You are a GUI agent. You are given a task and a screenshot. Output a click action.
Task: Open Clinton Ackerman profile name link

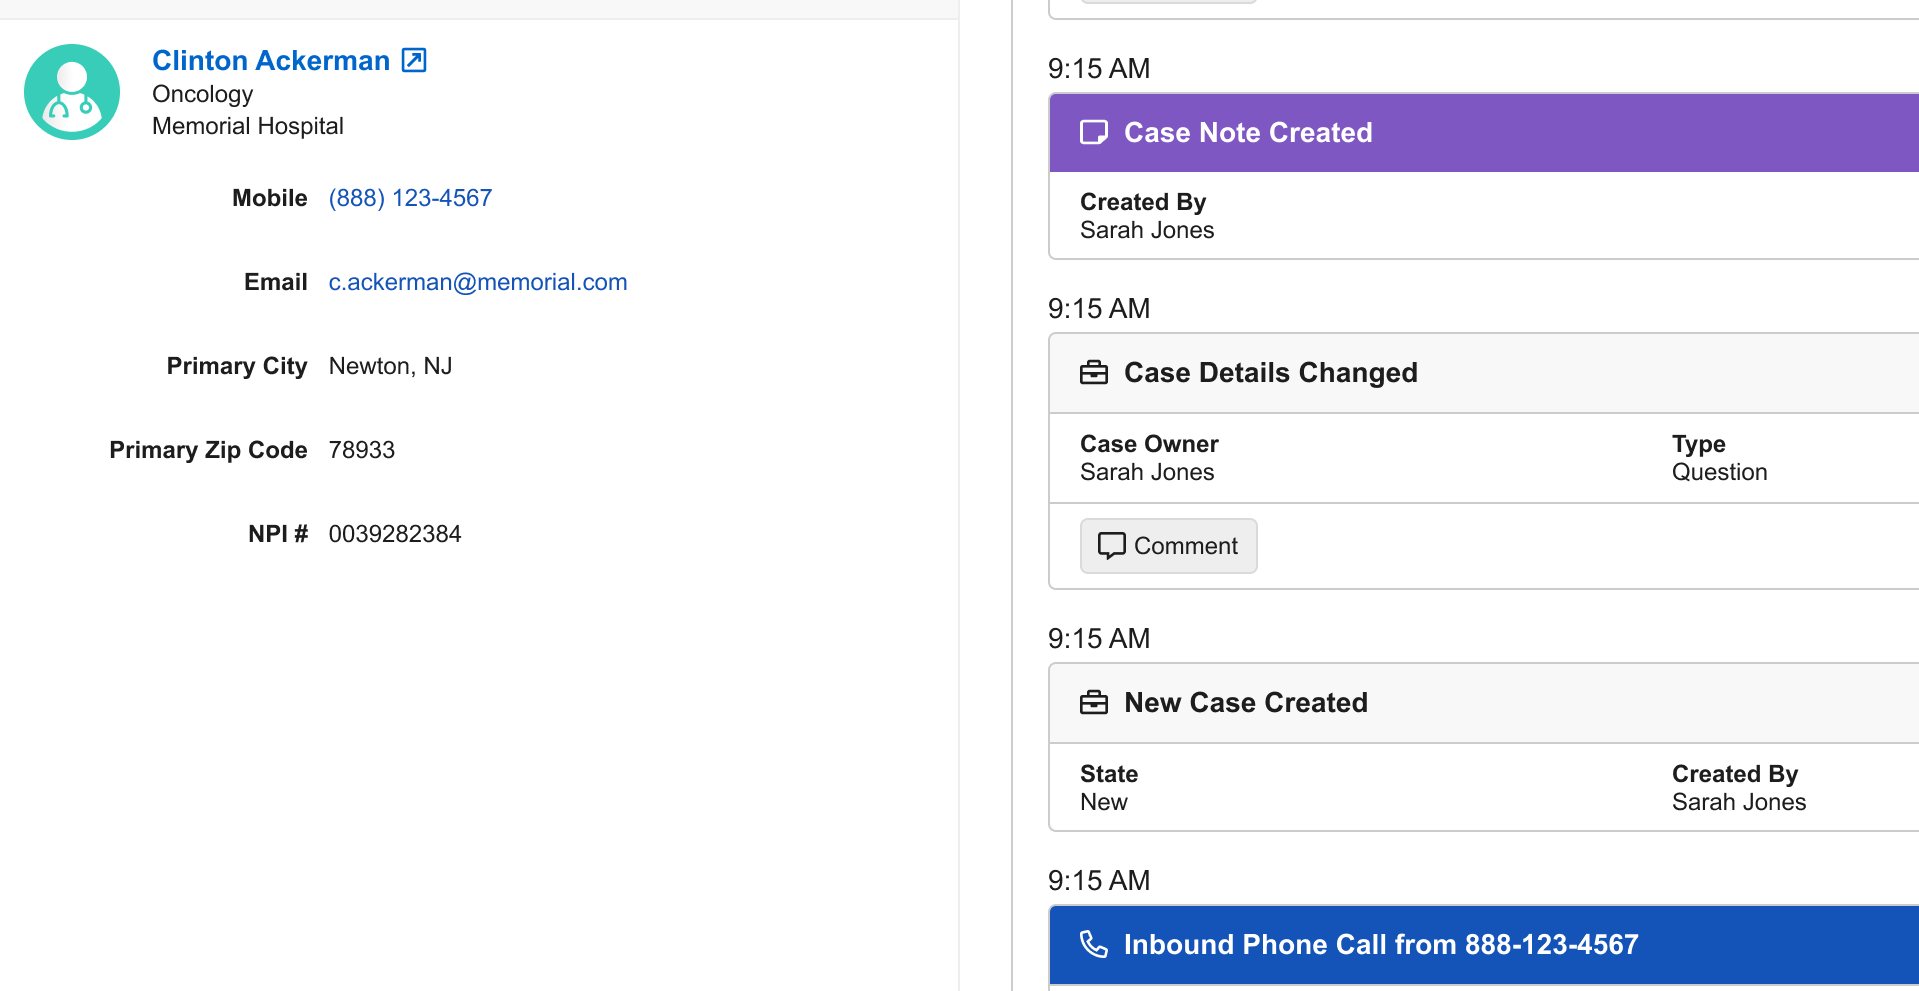coord(271,61)
